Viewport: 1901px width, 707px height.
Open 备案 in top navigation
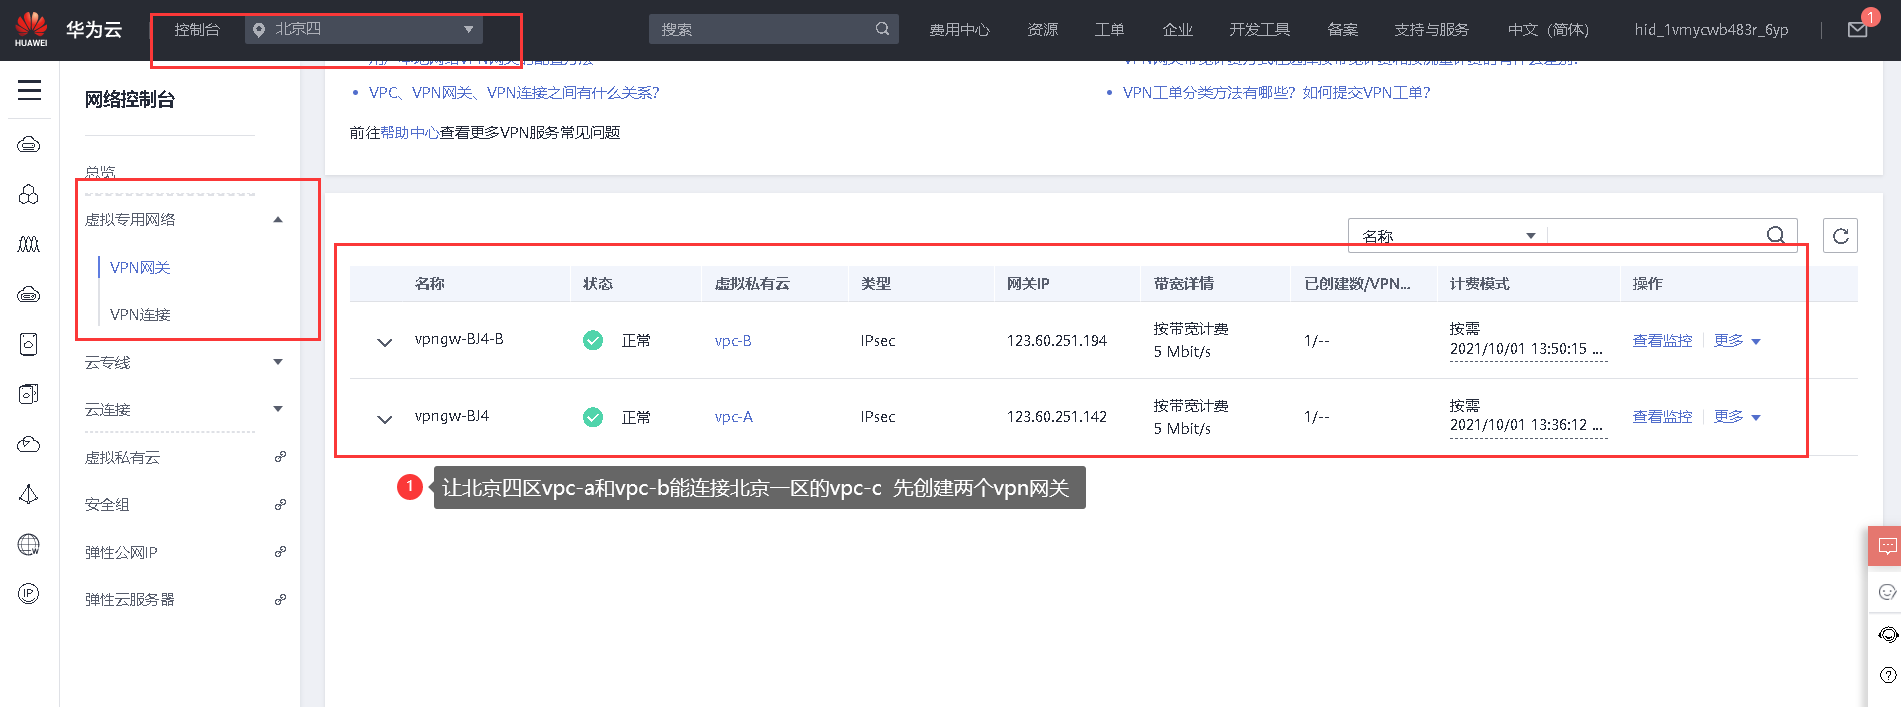[1342, 30]
